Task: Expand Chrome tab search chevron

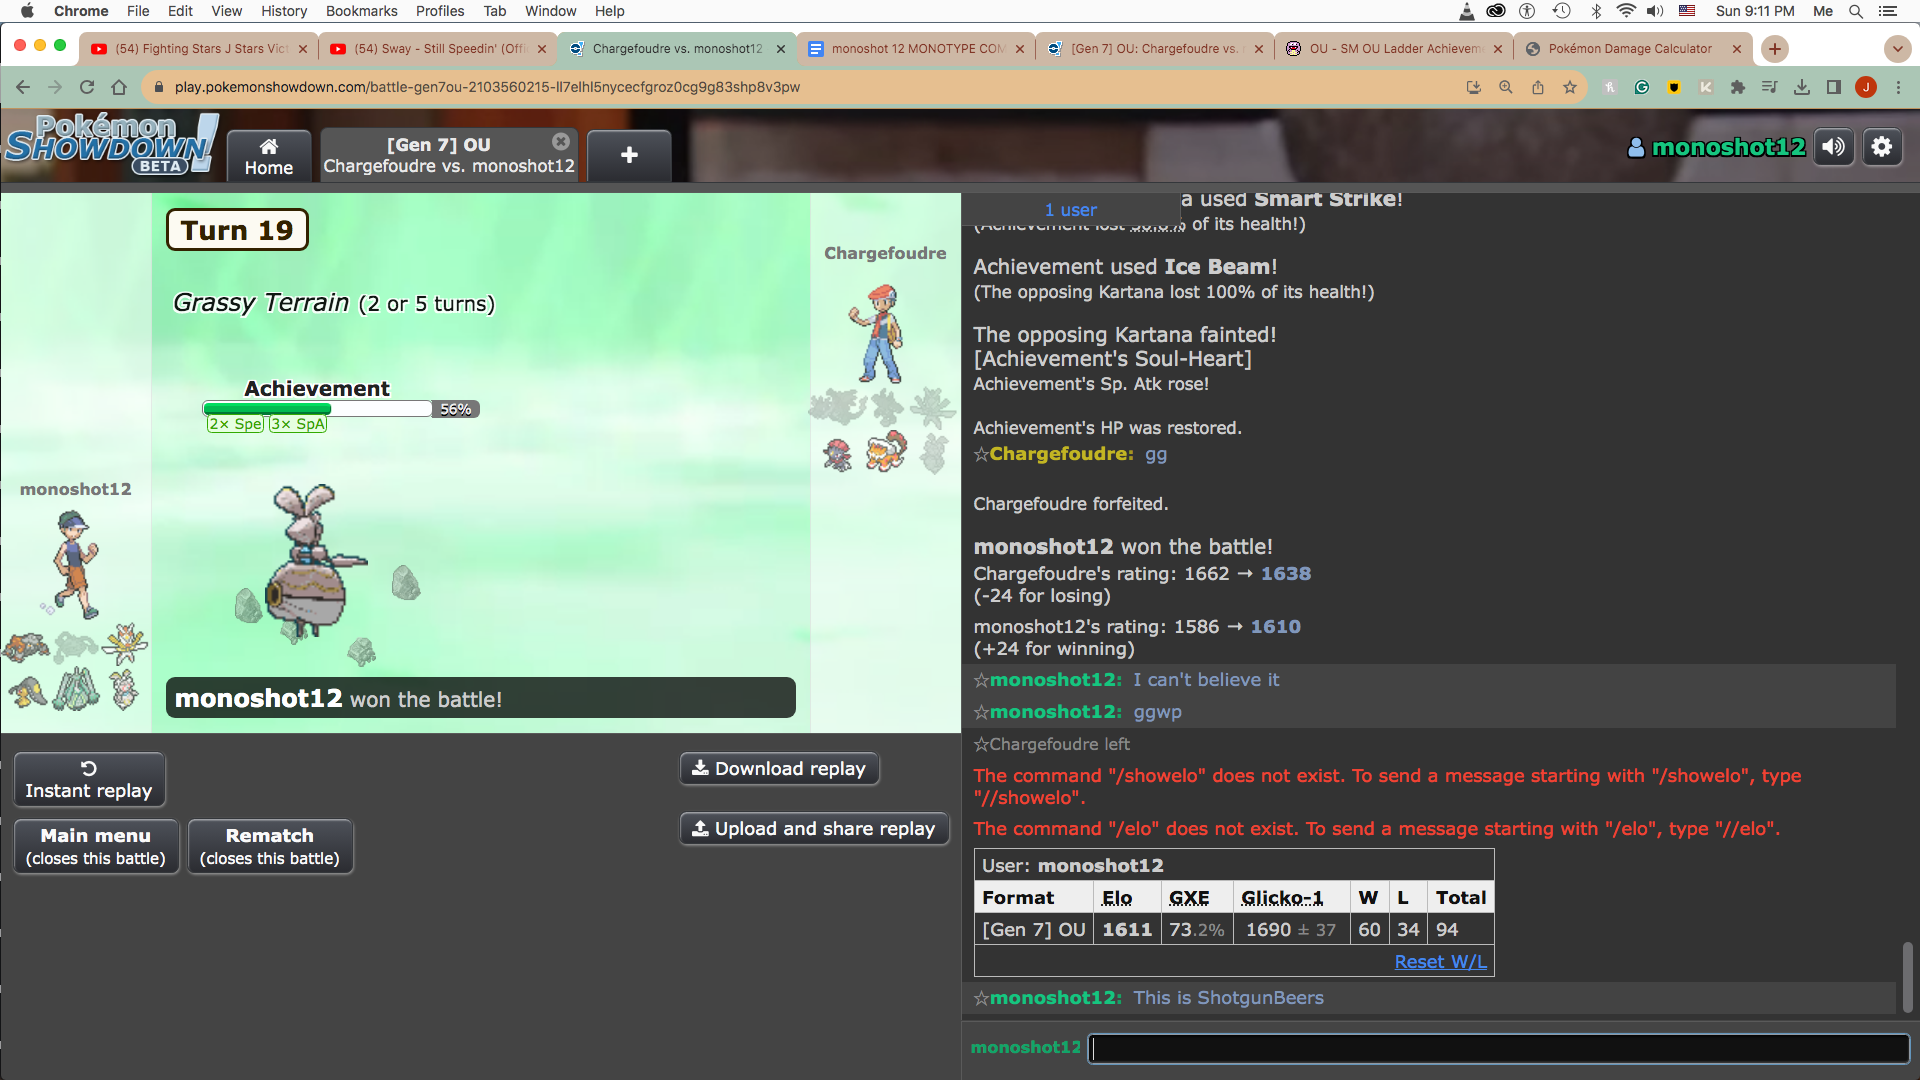Action: tap(1897, 48)
